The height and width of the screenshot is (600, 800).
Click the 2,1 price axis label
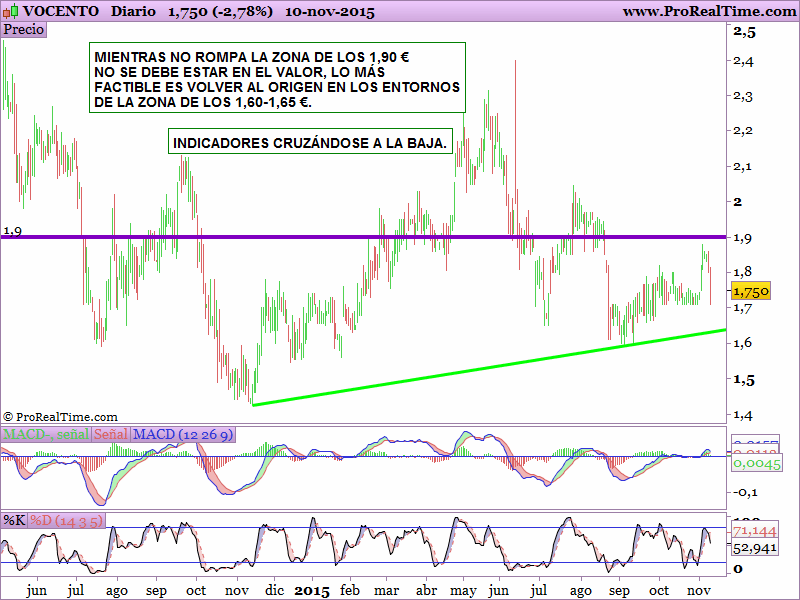(743, 166)
